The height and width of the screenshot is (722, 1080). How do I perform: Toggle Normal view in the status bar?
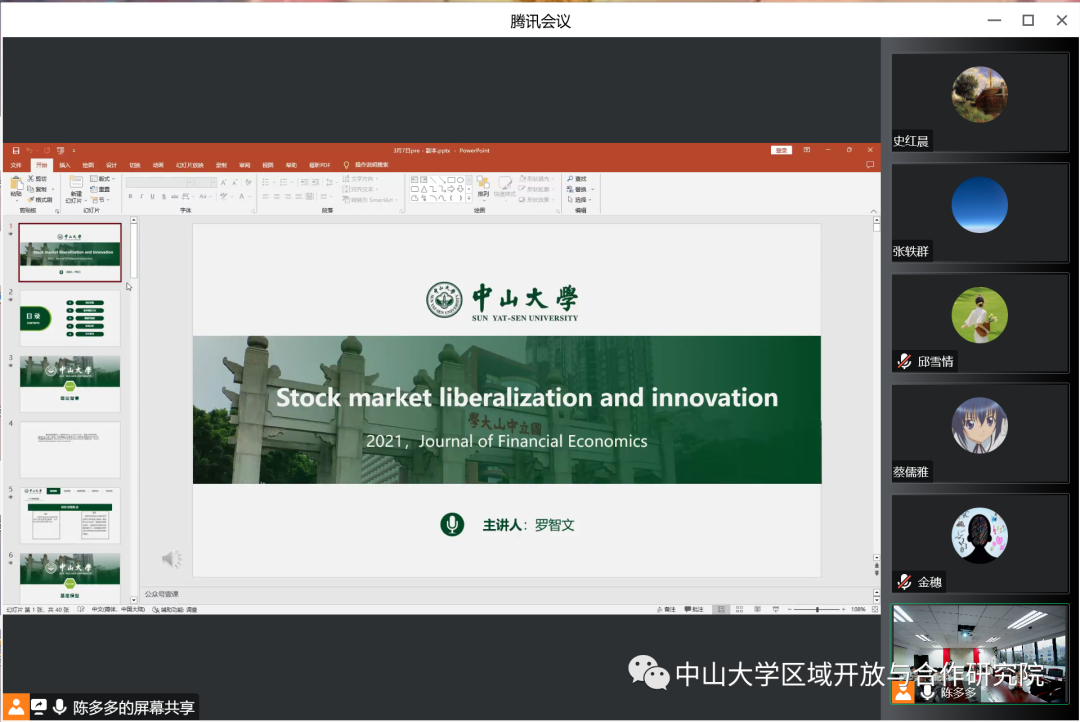coord(721,609)
